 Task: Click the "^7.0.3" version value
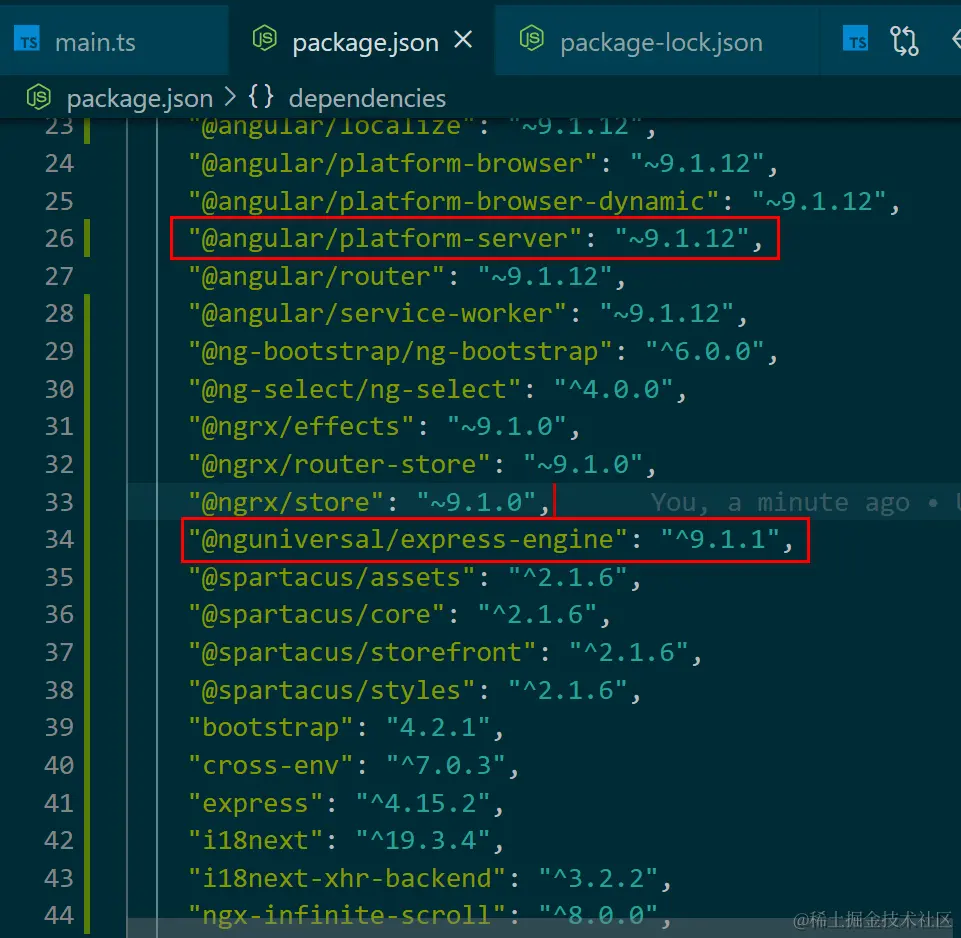point(446,765)
